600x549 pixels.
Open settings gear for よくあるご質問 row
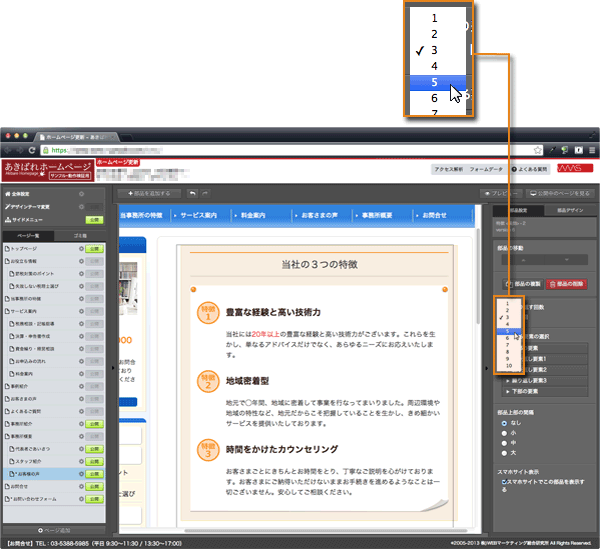81,411
